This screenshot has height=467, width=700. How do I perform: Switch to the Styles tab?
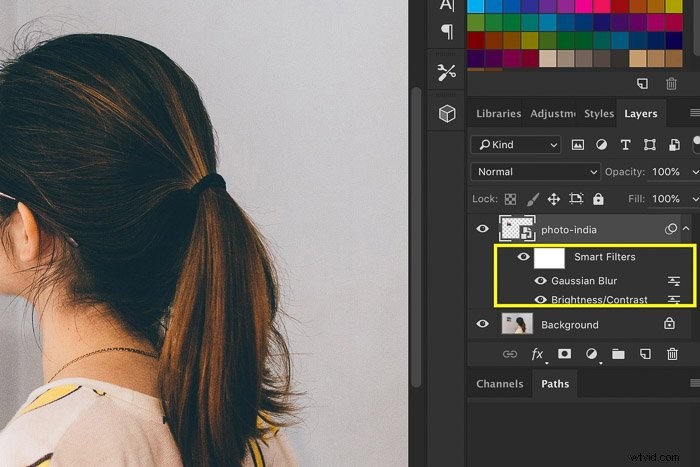pyautogui.click(x=599, y=113)
